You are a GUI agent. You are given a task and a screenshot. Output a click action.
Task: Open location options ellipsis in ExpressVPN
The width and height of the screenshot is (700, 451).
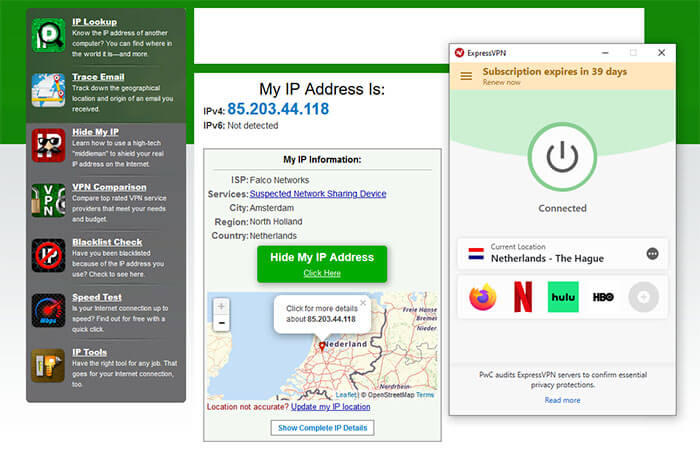click(652, 254)
